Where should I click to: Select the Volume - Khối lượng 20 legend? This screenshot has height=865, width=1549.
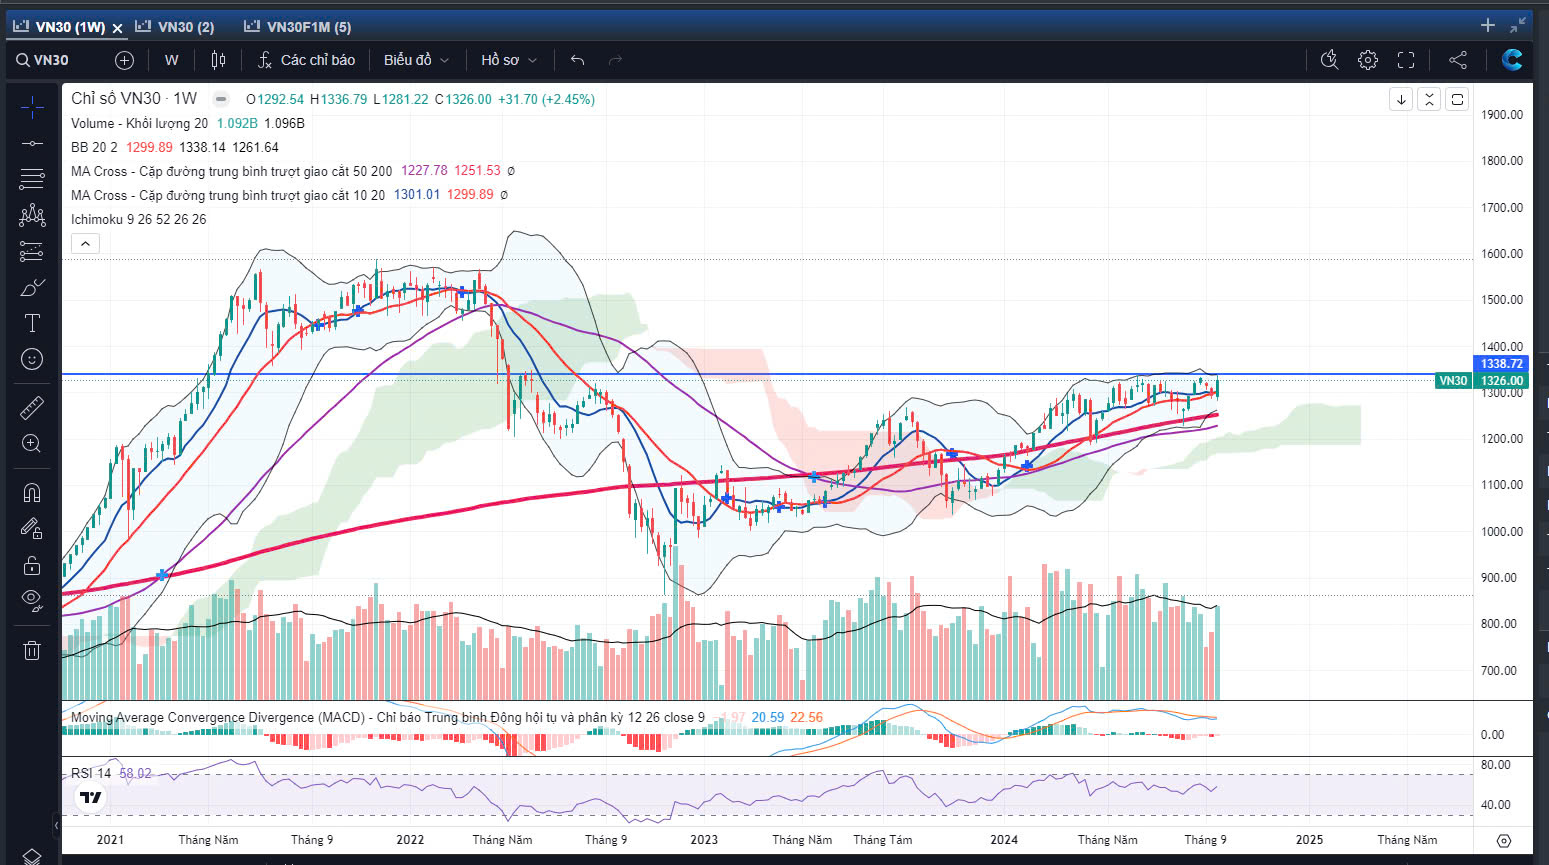coord(139,123)
